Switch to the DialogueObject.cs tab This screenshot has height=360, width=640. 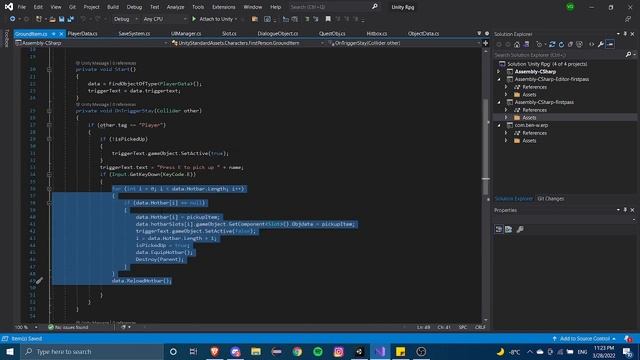pyautogui.click(x=278, y=33)
